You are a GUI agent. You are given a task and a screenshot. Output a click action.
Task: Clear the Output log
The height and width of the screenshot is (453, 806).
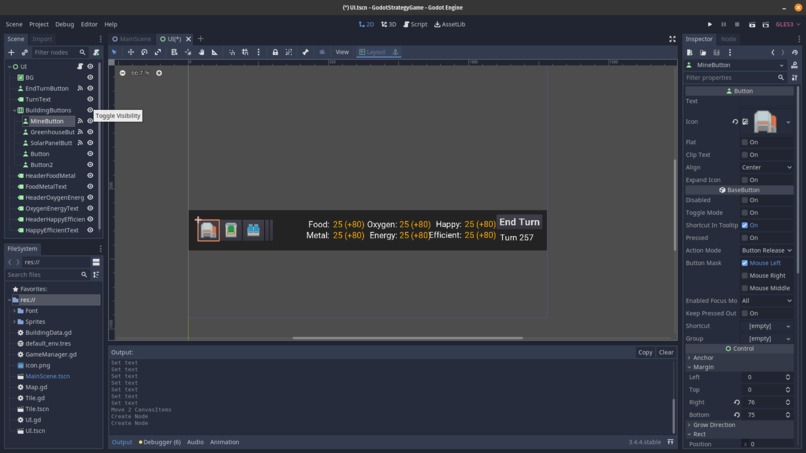pyautogui.click(x=666, y=353)
